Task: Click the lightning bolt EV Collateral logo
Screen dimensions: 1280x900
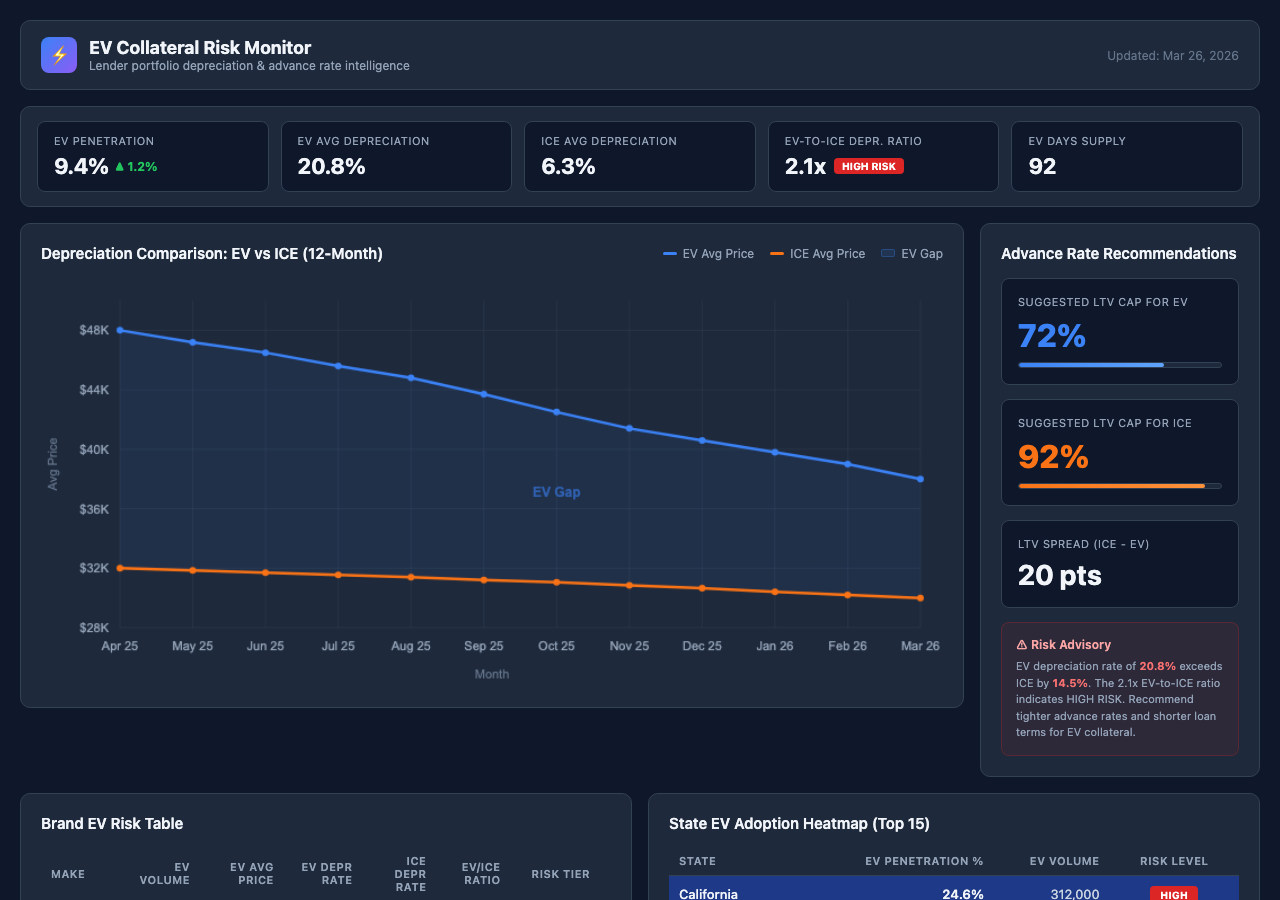Action: 58,55
